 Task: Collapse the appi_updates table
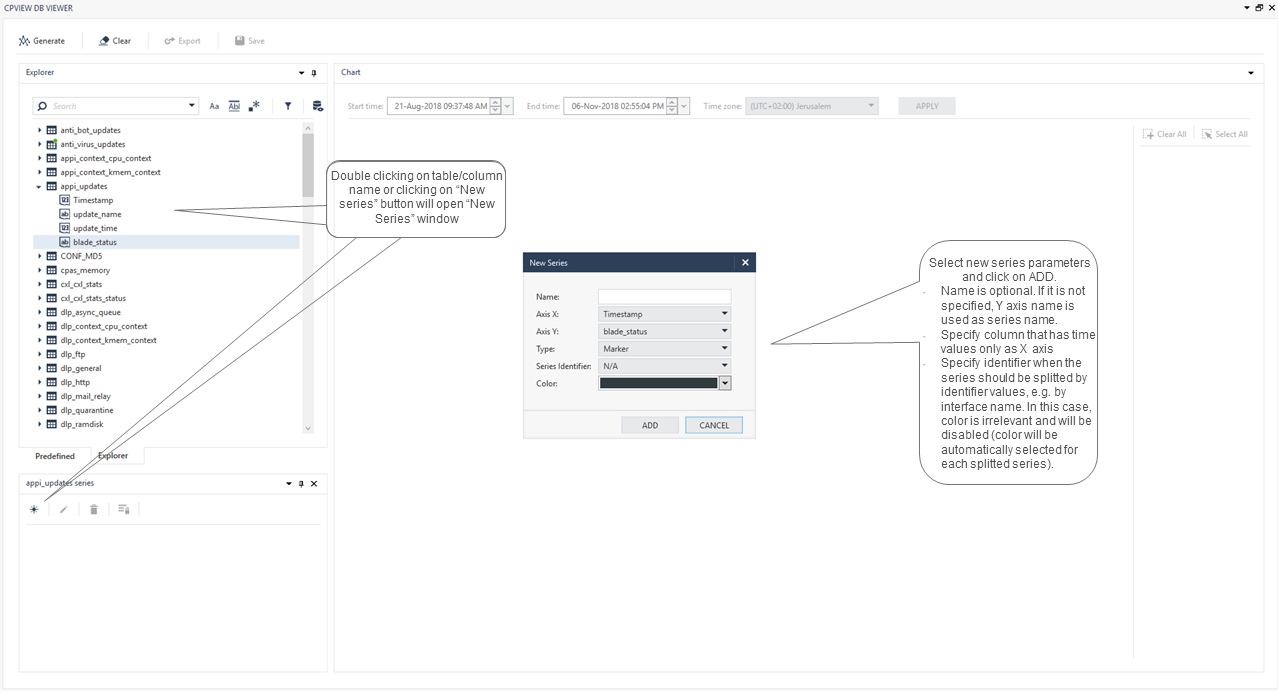(x=39, y=186)
